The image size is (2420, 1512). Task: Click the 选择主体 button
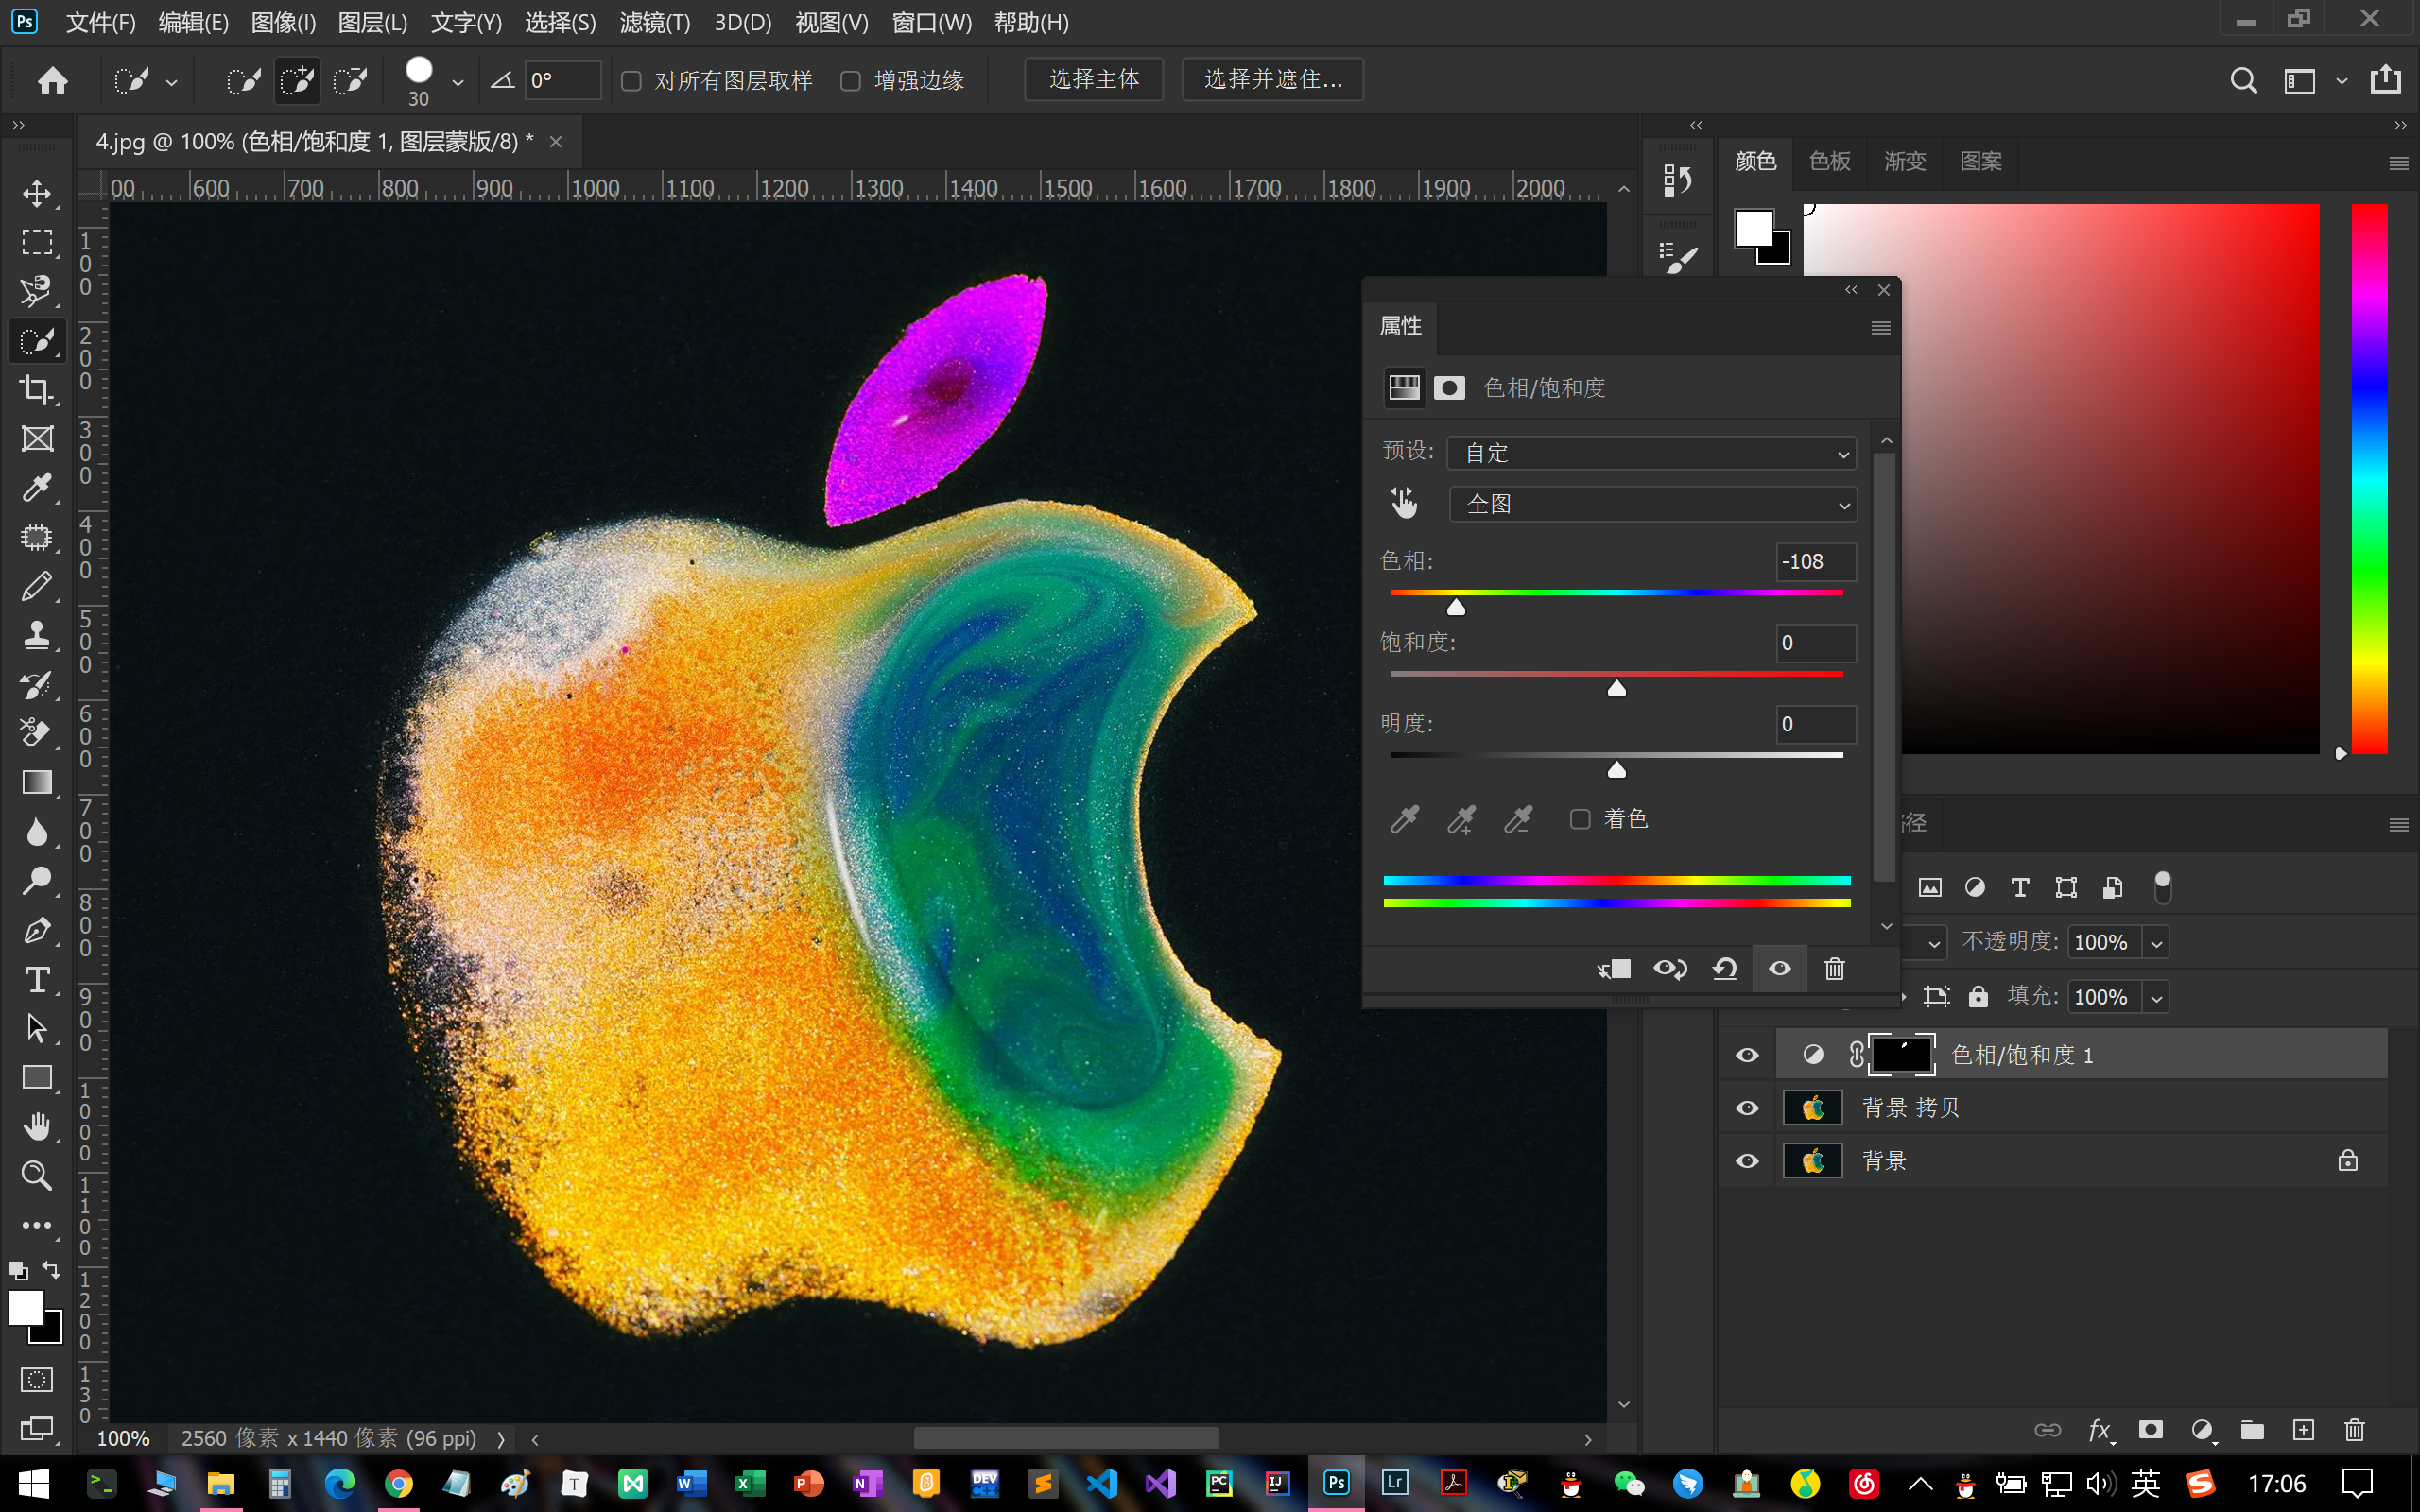1094,80
